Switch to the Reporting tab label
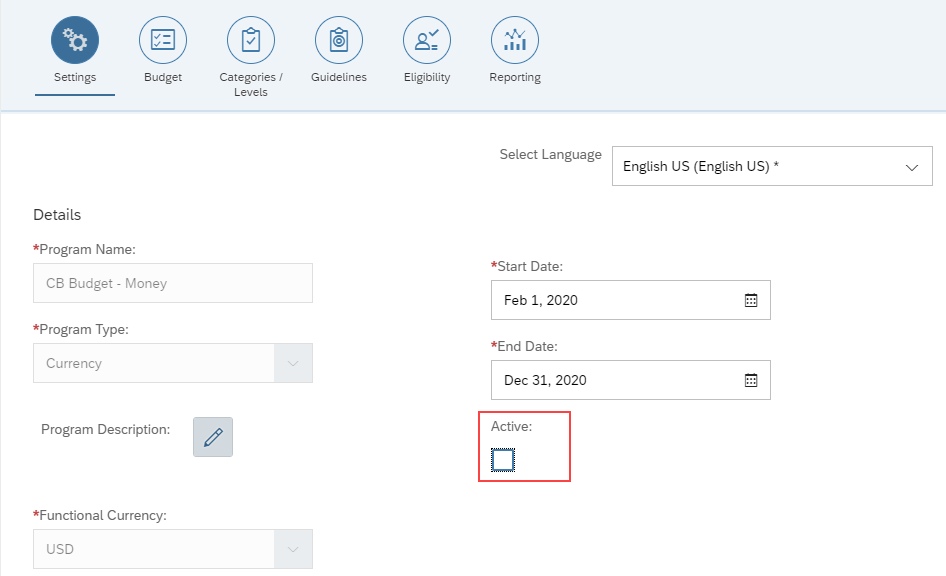The width and height of the screenshot is (946, 576). [x=515, y=77]
